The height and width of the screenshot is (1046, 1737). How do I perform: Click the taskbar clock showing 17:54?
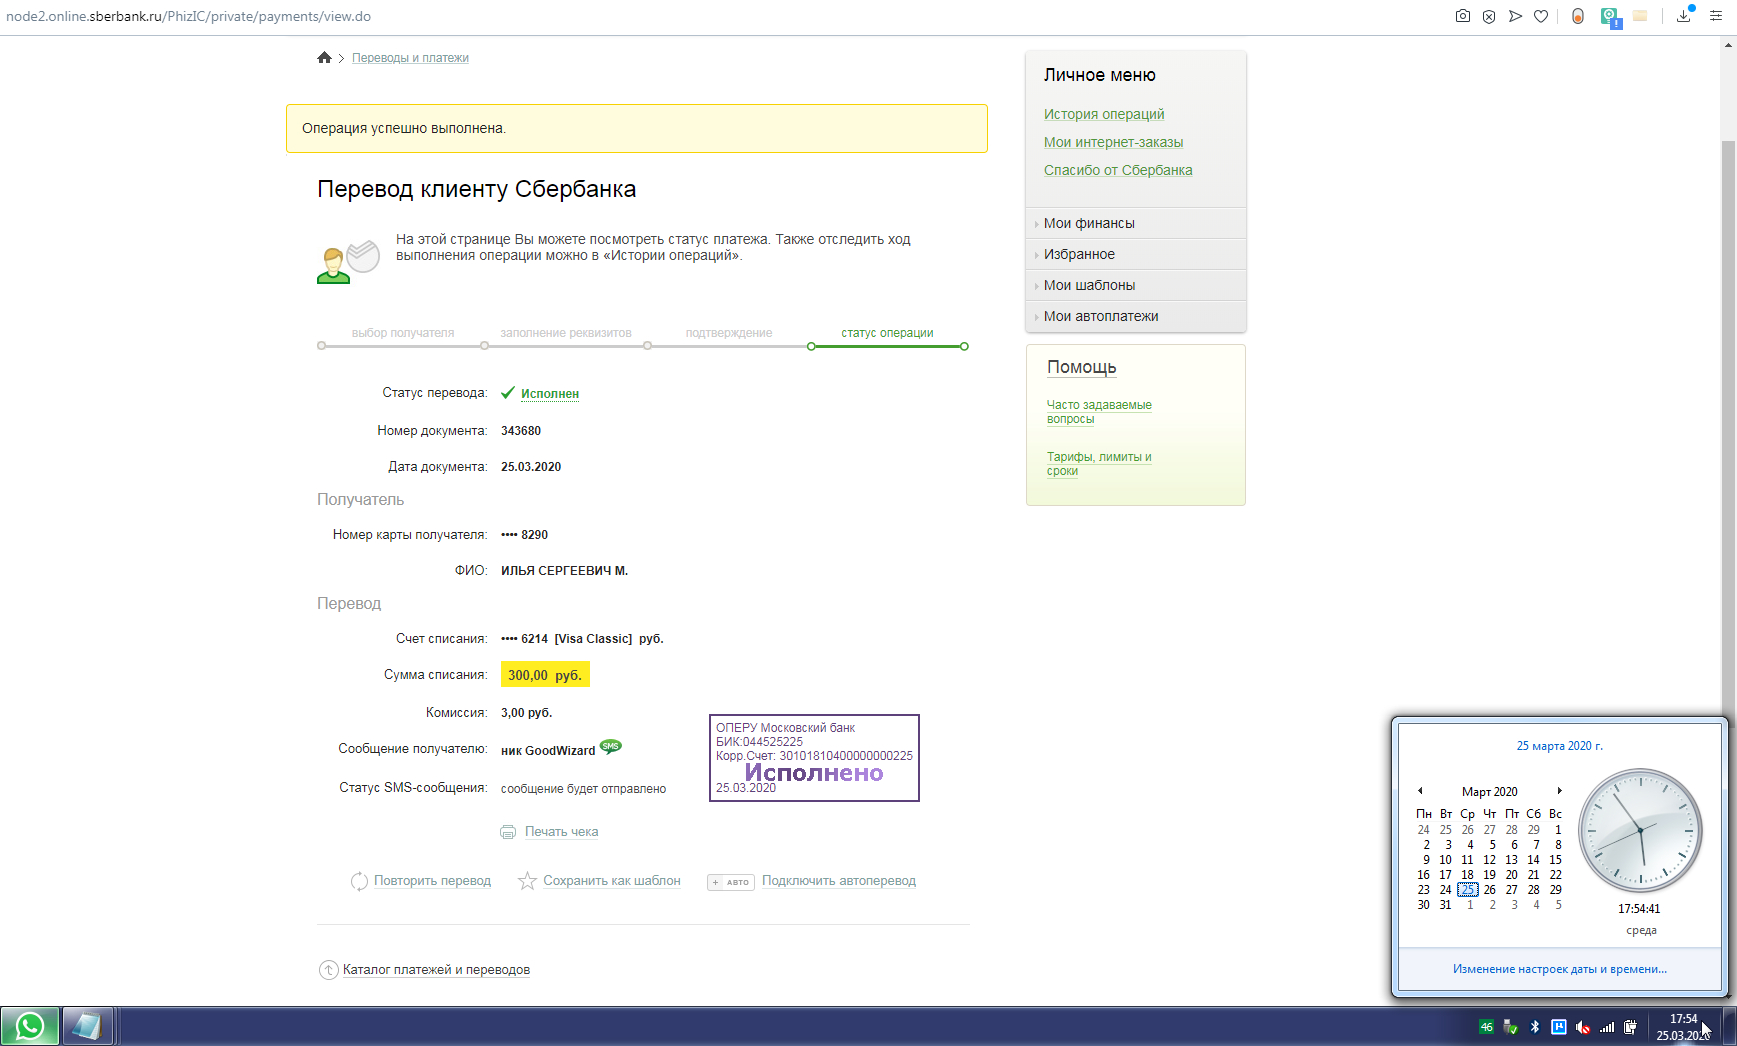tap(1684, 1027)
